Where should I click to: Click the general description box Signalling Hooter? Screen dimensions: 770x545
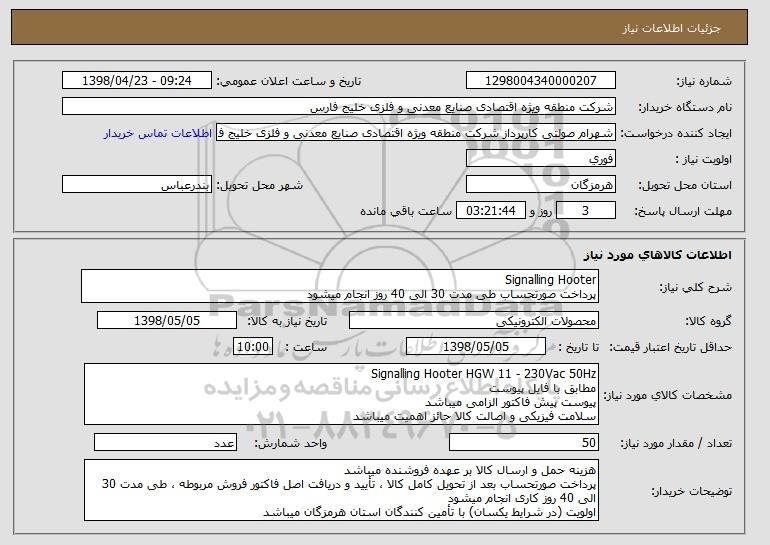340,286
